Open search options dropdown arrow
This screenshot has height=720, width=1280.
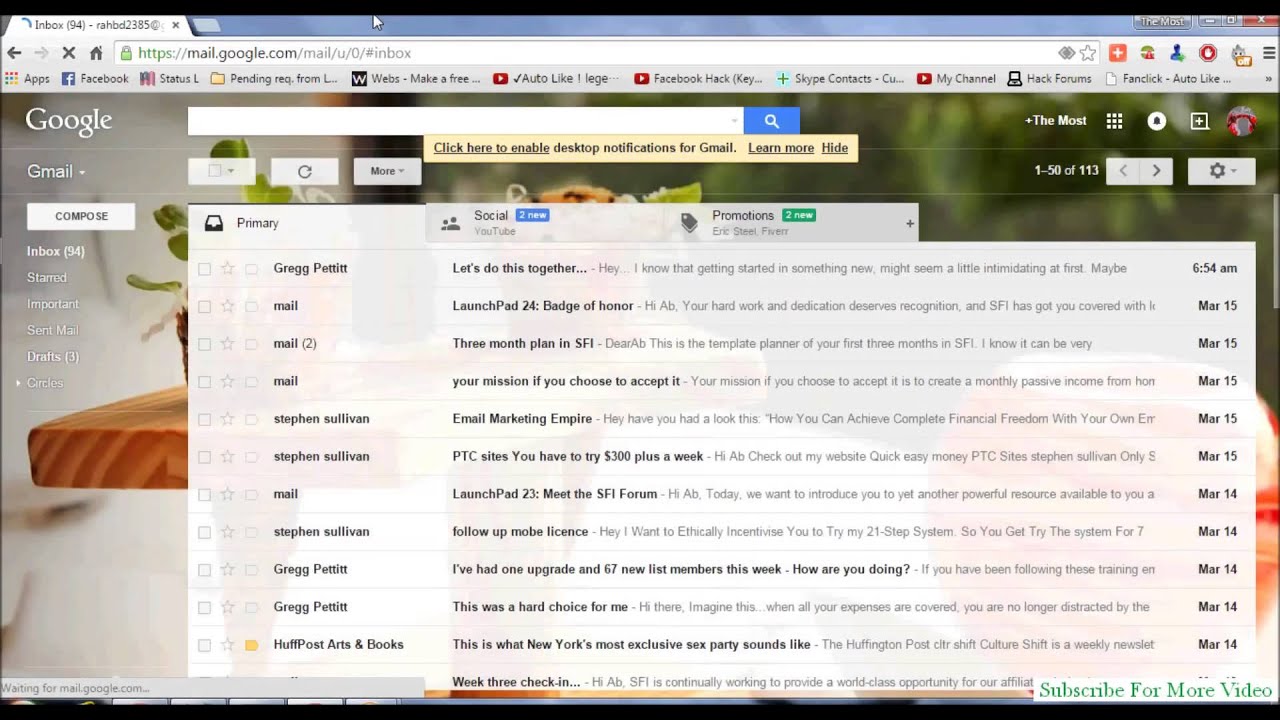[x=735, y=121]
